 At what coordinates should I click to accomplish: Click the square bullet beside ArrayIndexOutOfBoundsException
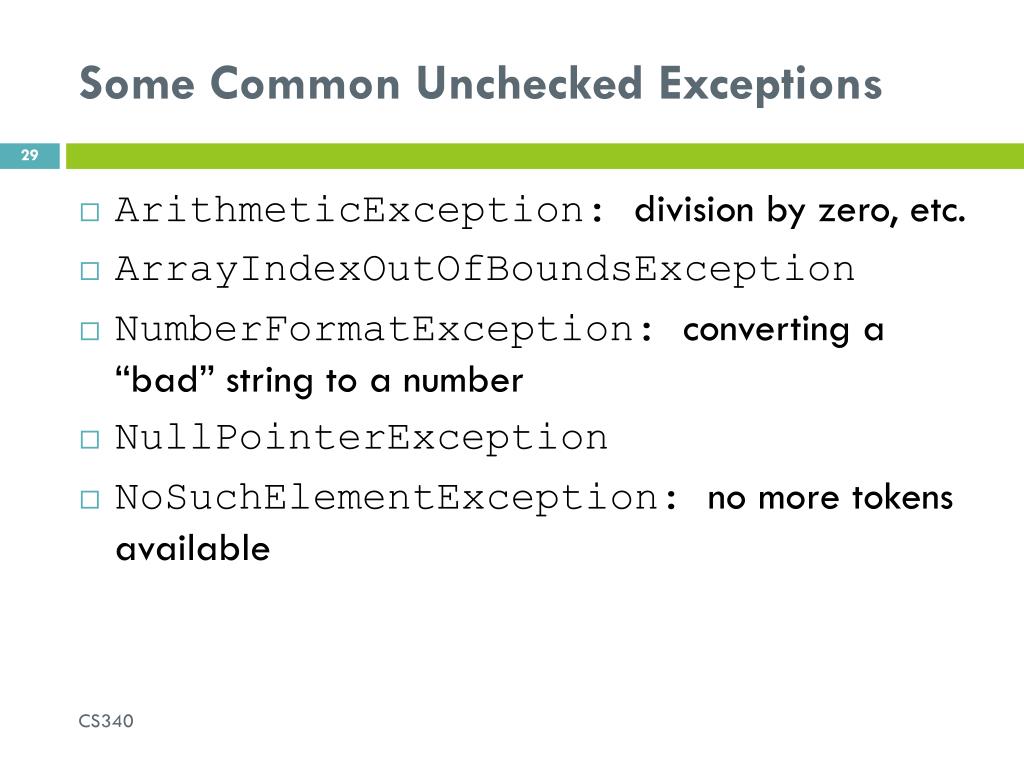[x=90, y=271]
